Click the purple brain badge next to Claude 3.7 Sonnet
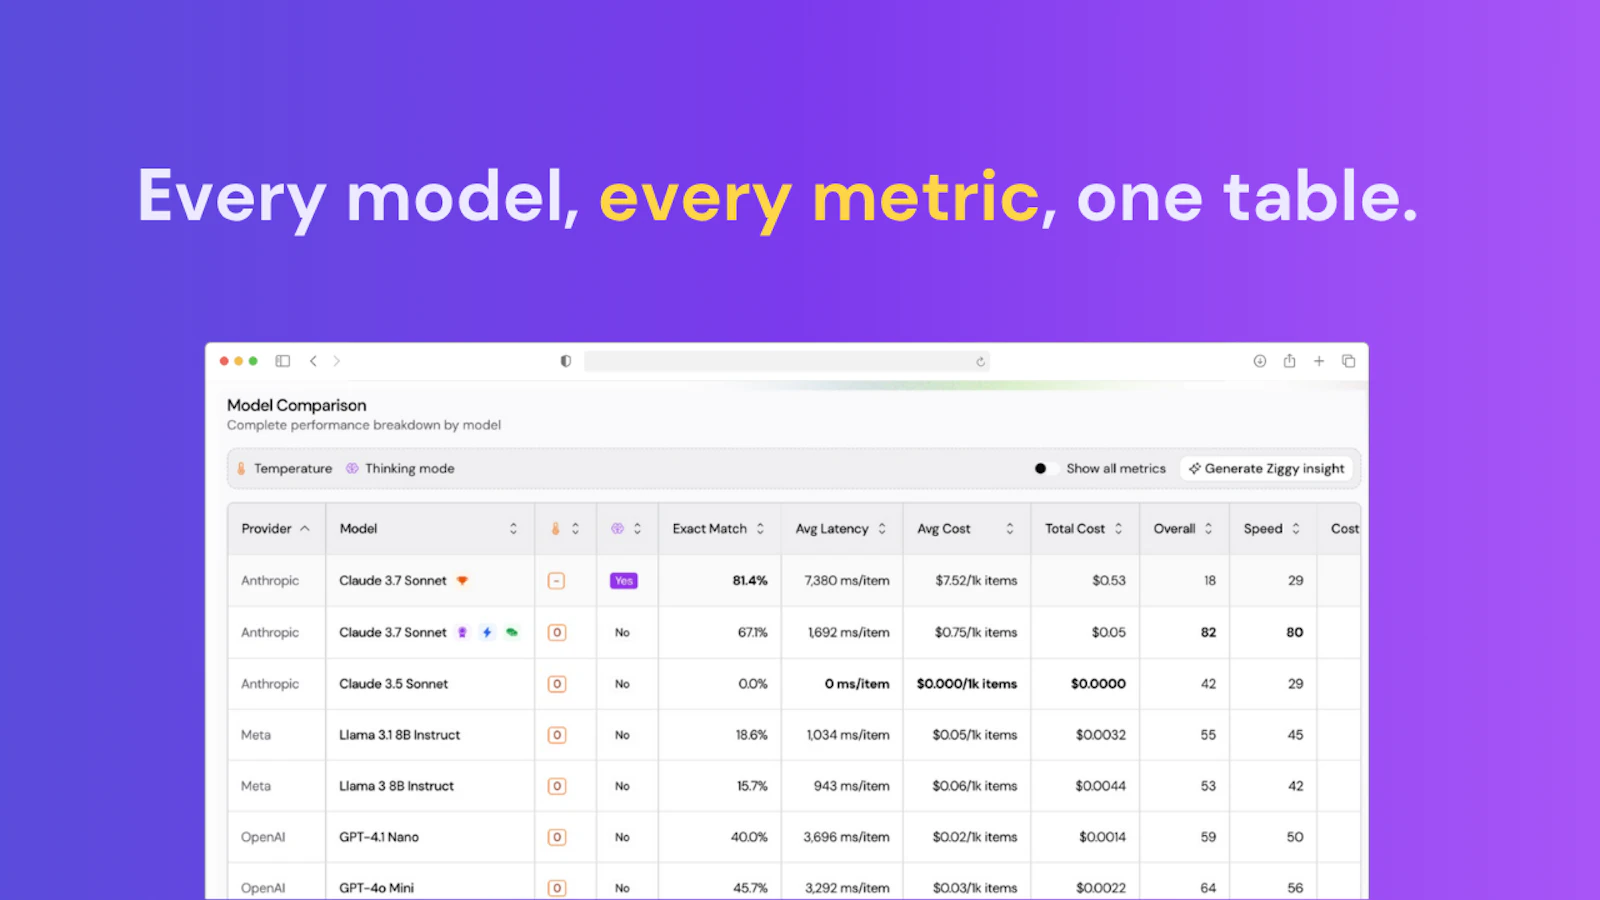Viewport: 1600px width, 900px height. pos(462,632)
